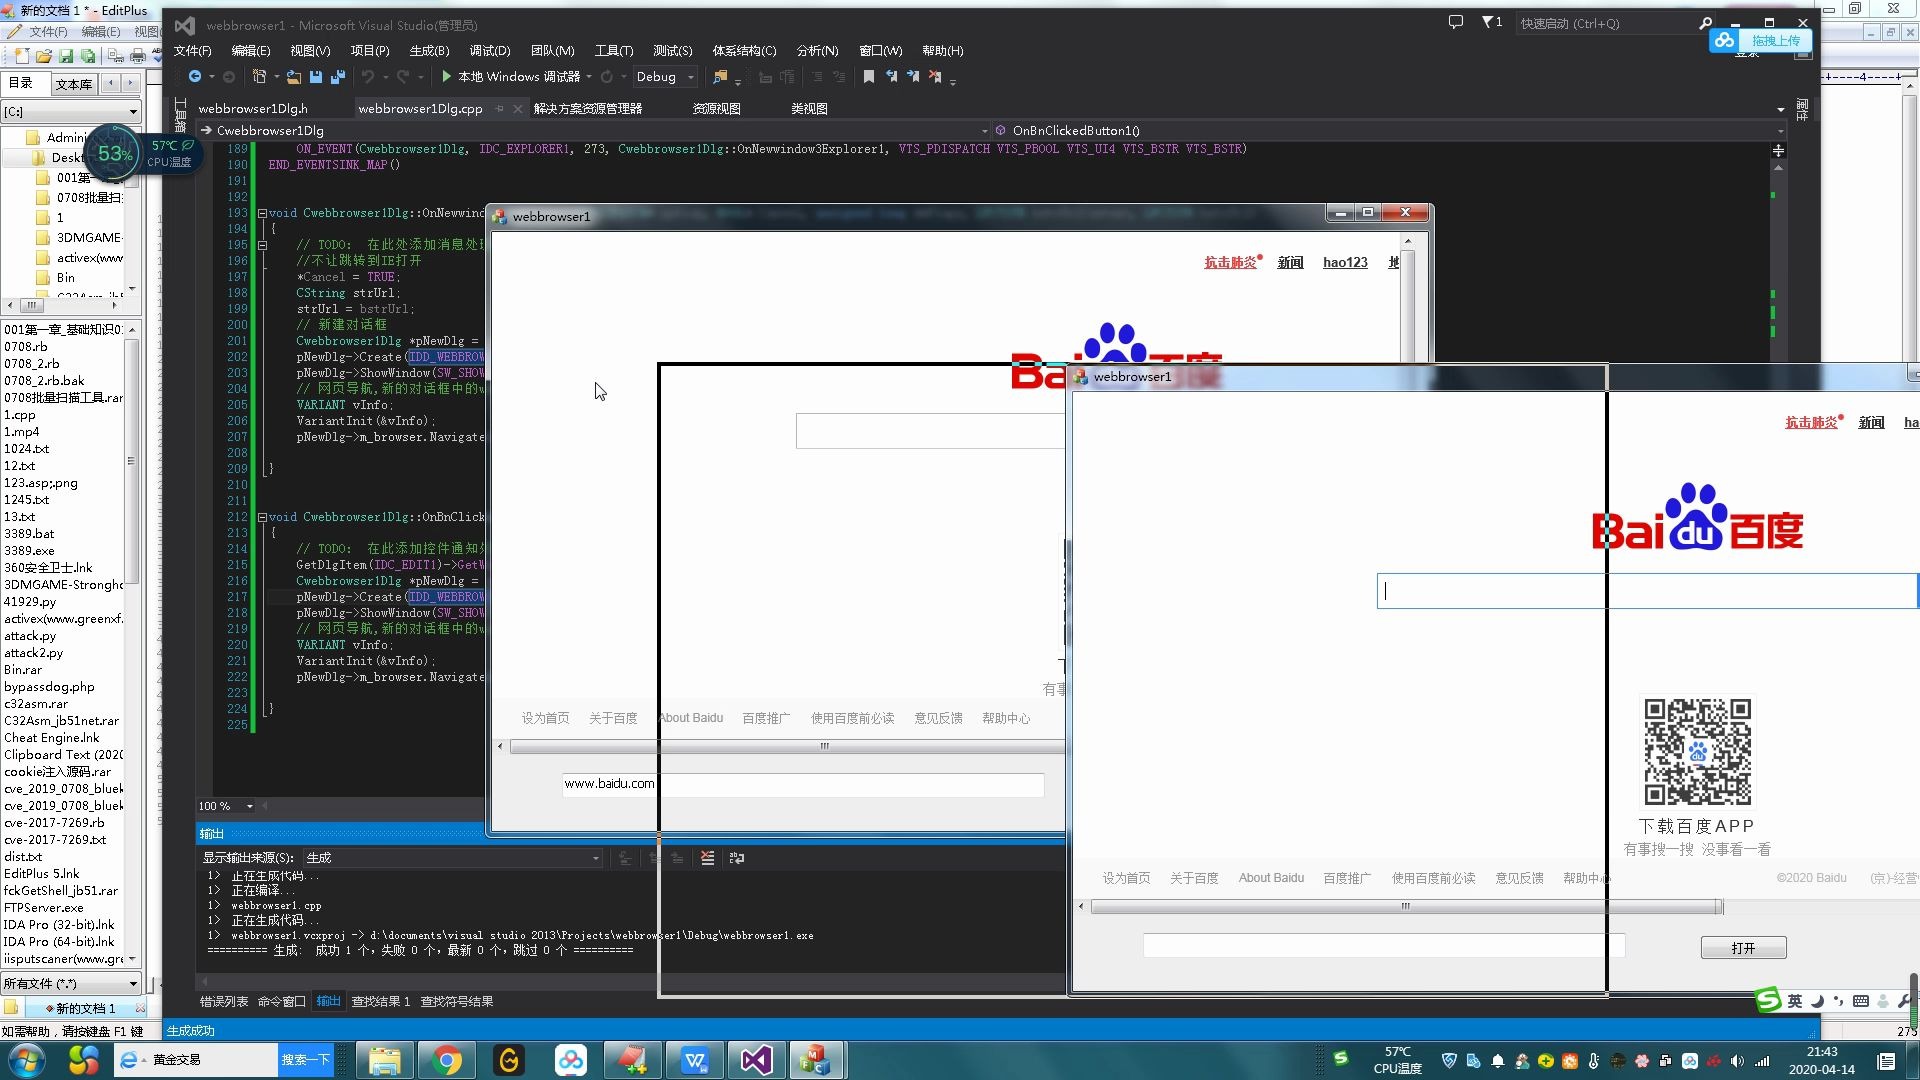Open Baidu Netdisk icon on taskbar
Viewport: 1920px width, 1080px height.
point(571,1060)
